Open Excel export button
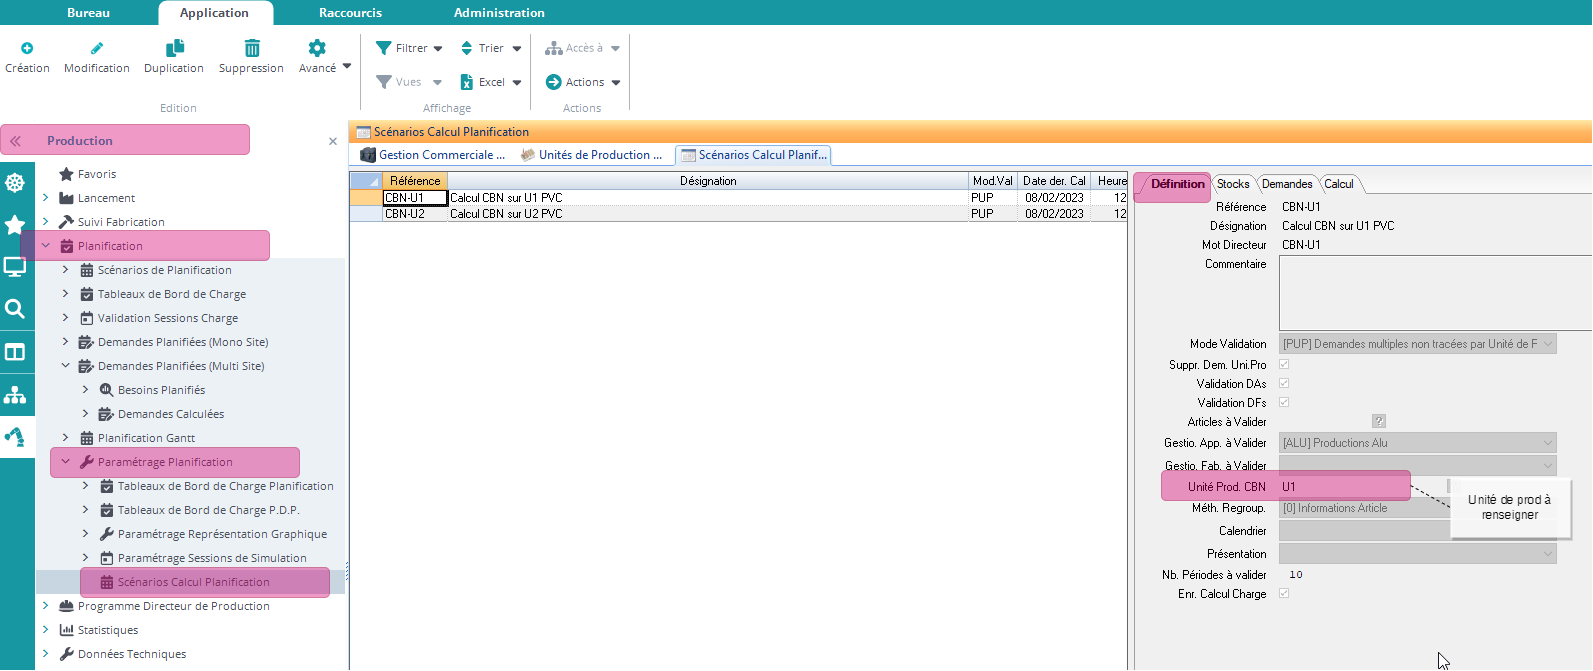This screenshot has height=671, width=1593. 490,82
